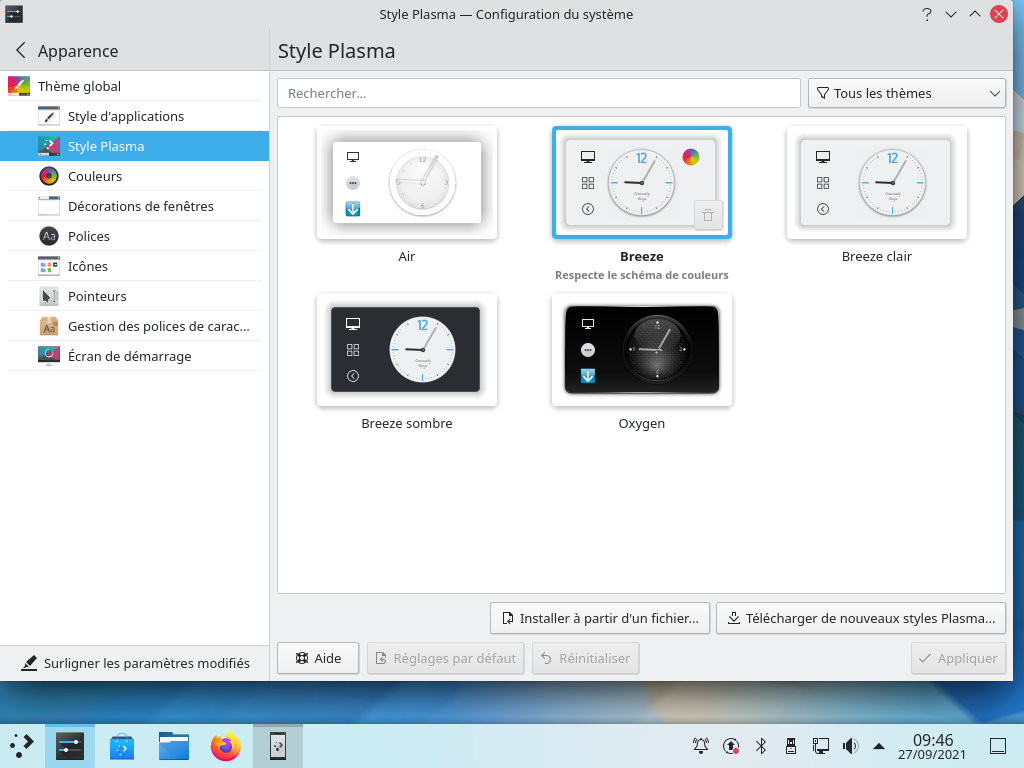Launch Firefox from the taskbar
The height and width of the screenshot is (768, 1024).
pyautogui.click(x=226, y=746)
